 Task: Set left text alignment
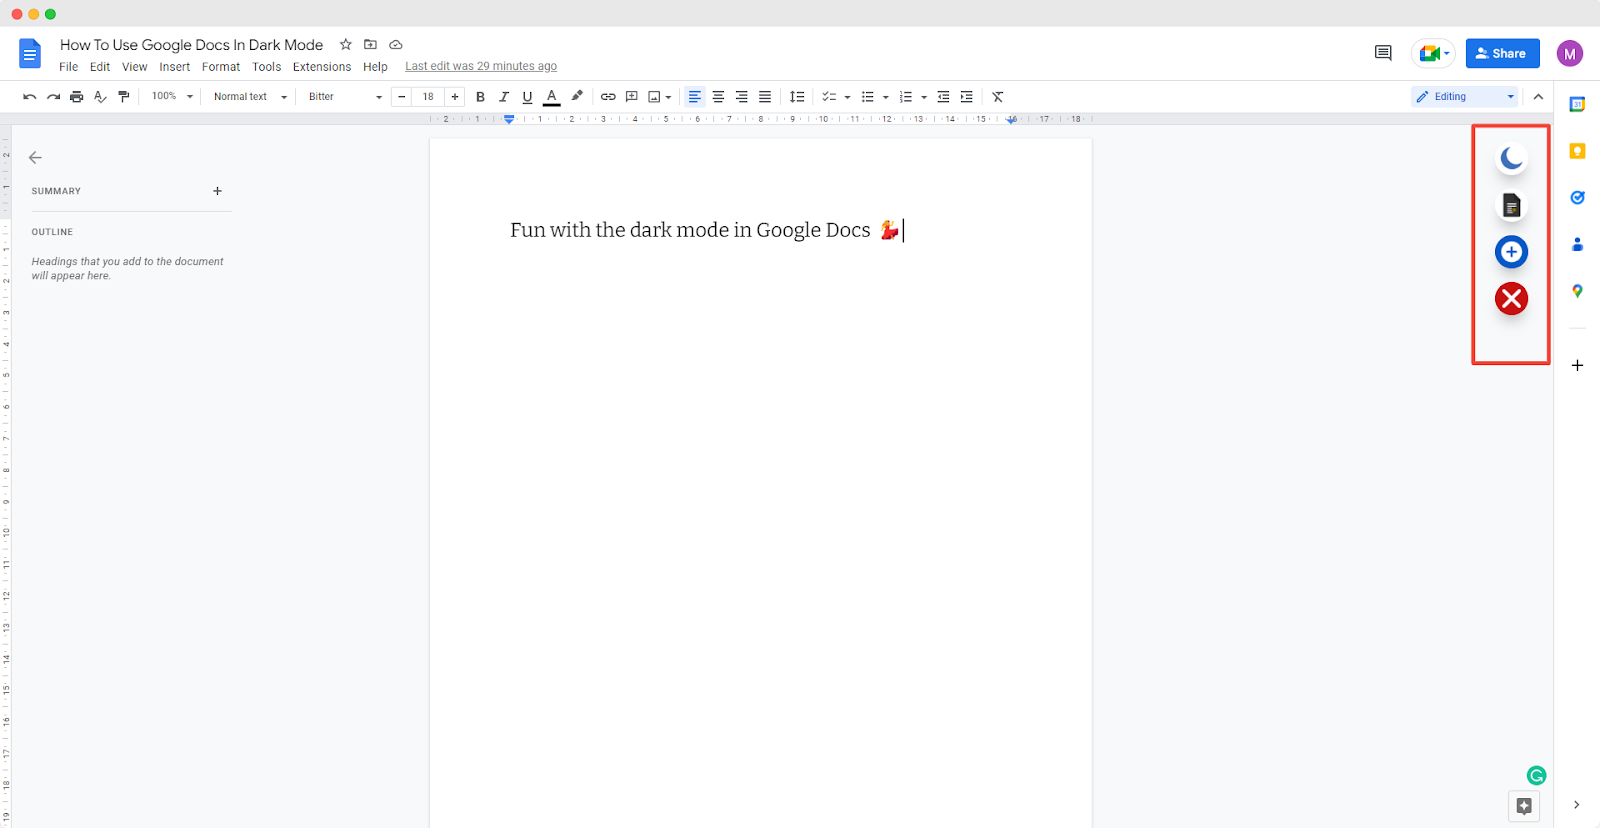(695, 97)
